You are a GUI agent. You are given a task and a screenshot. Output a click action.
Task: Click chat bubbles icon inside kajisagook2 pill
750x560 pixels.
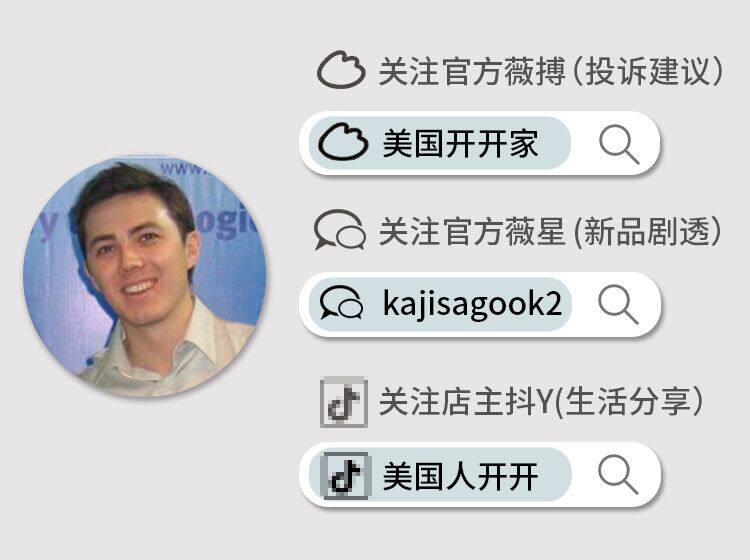pos(342,303)
